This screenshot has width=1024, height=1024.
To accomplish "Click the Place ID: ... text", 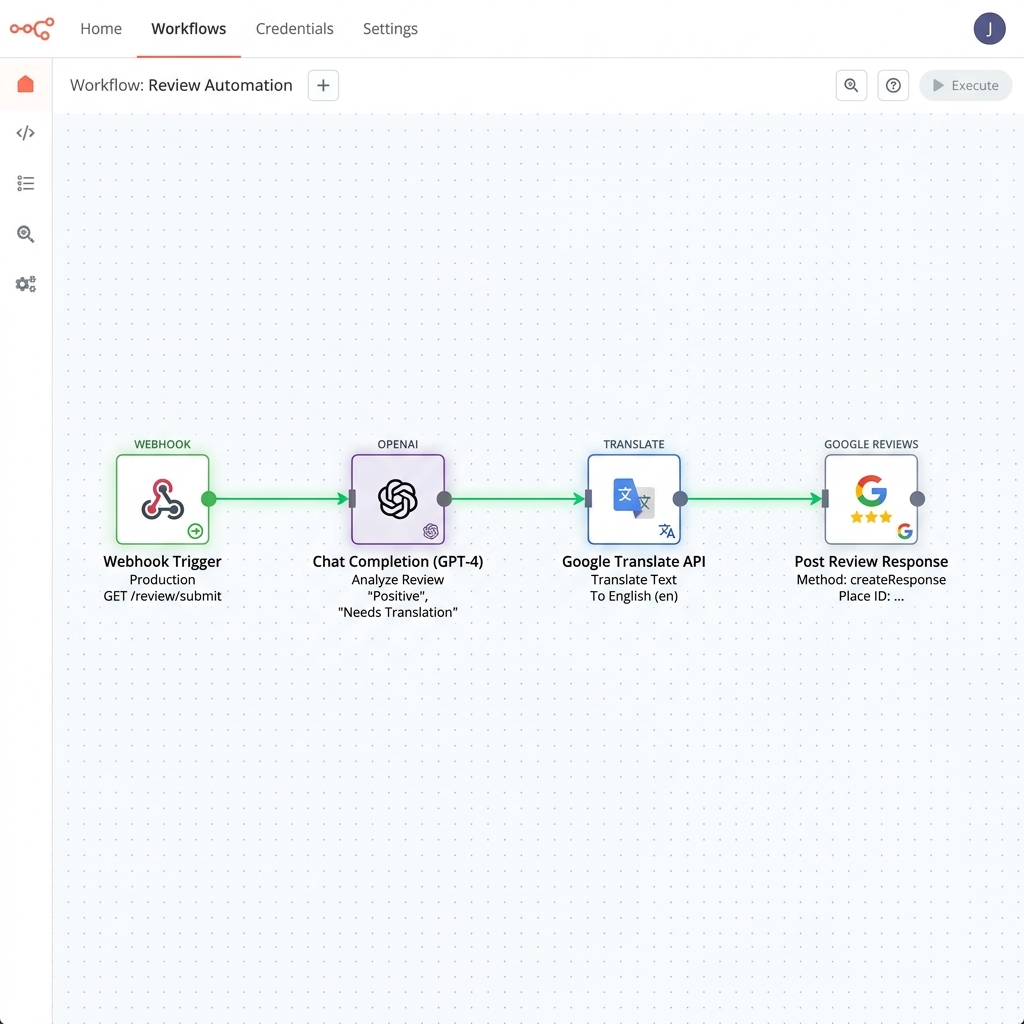I will pyautogui.click(x=871, y=596).
